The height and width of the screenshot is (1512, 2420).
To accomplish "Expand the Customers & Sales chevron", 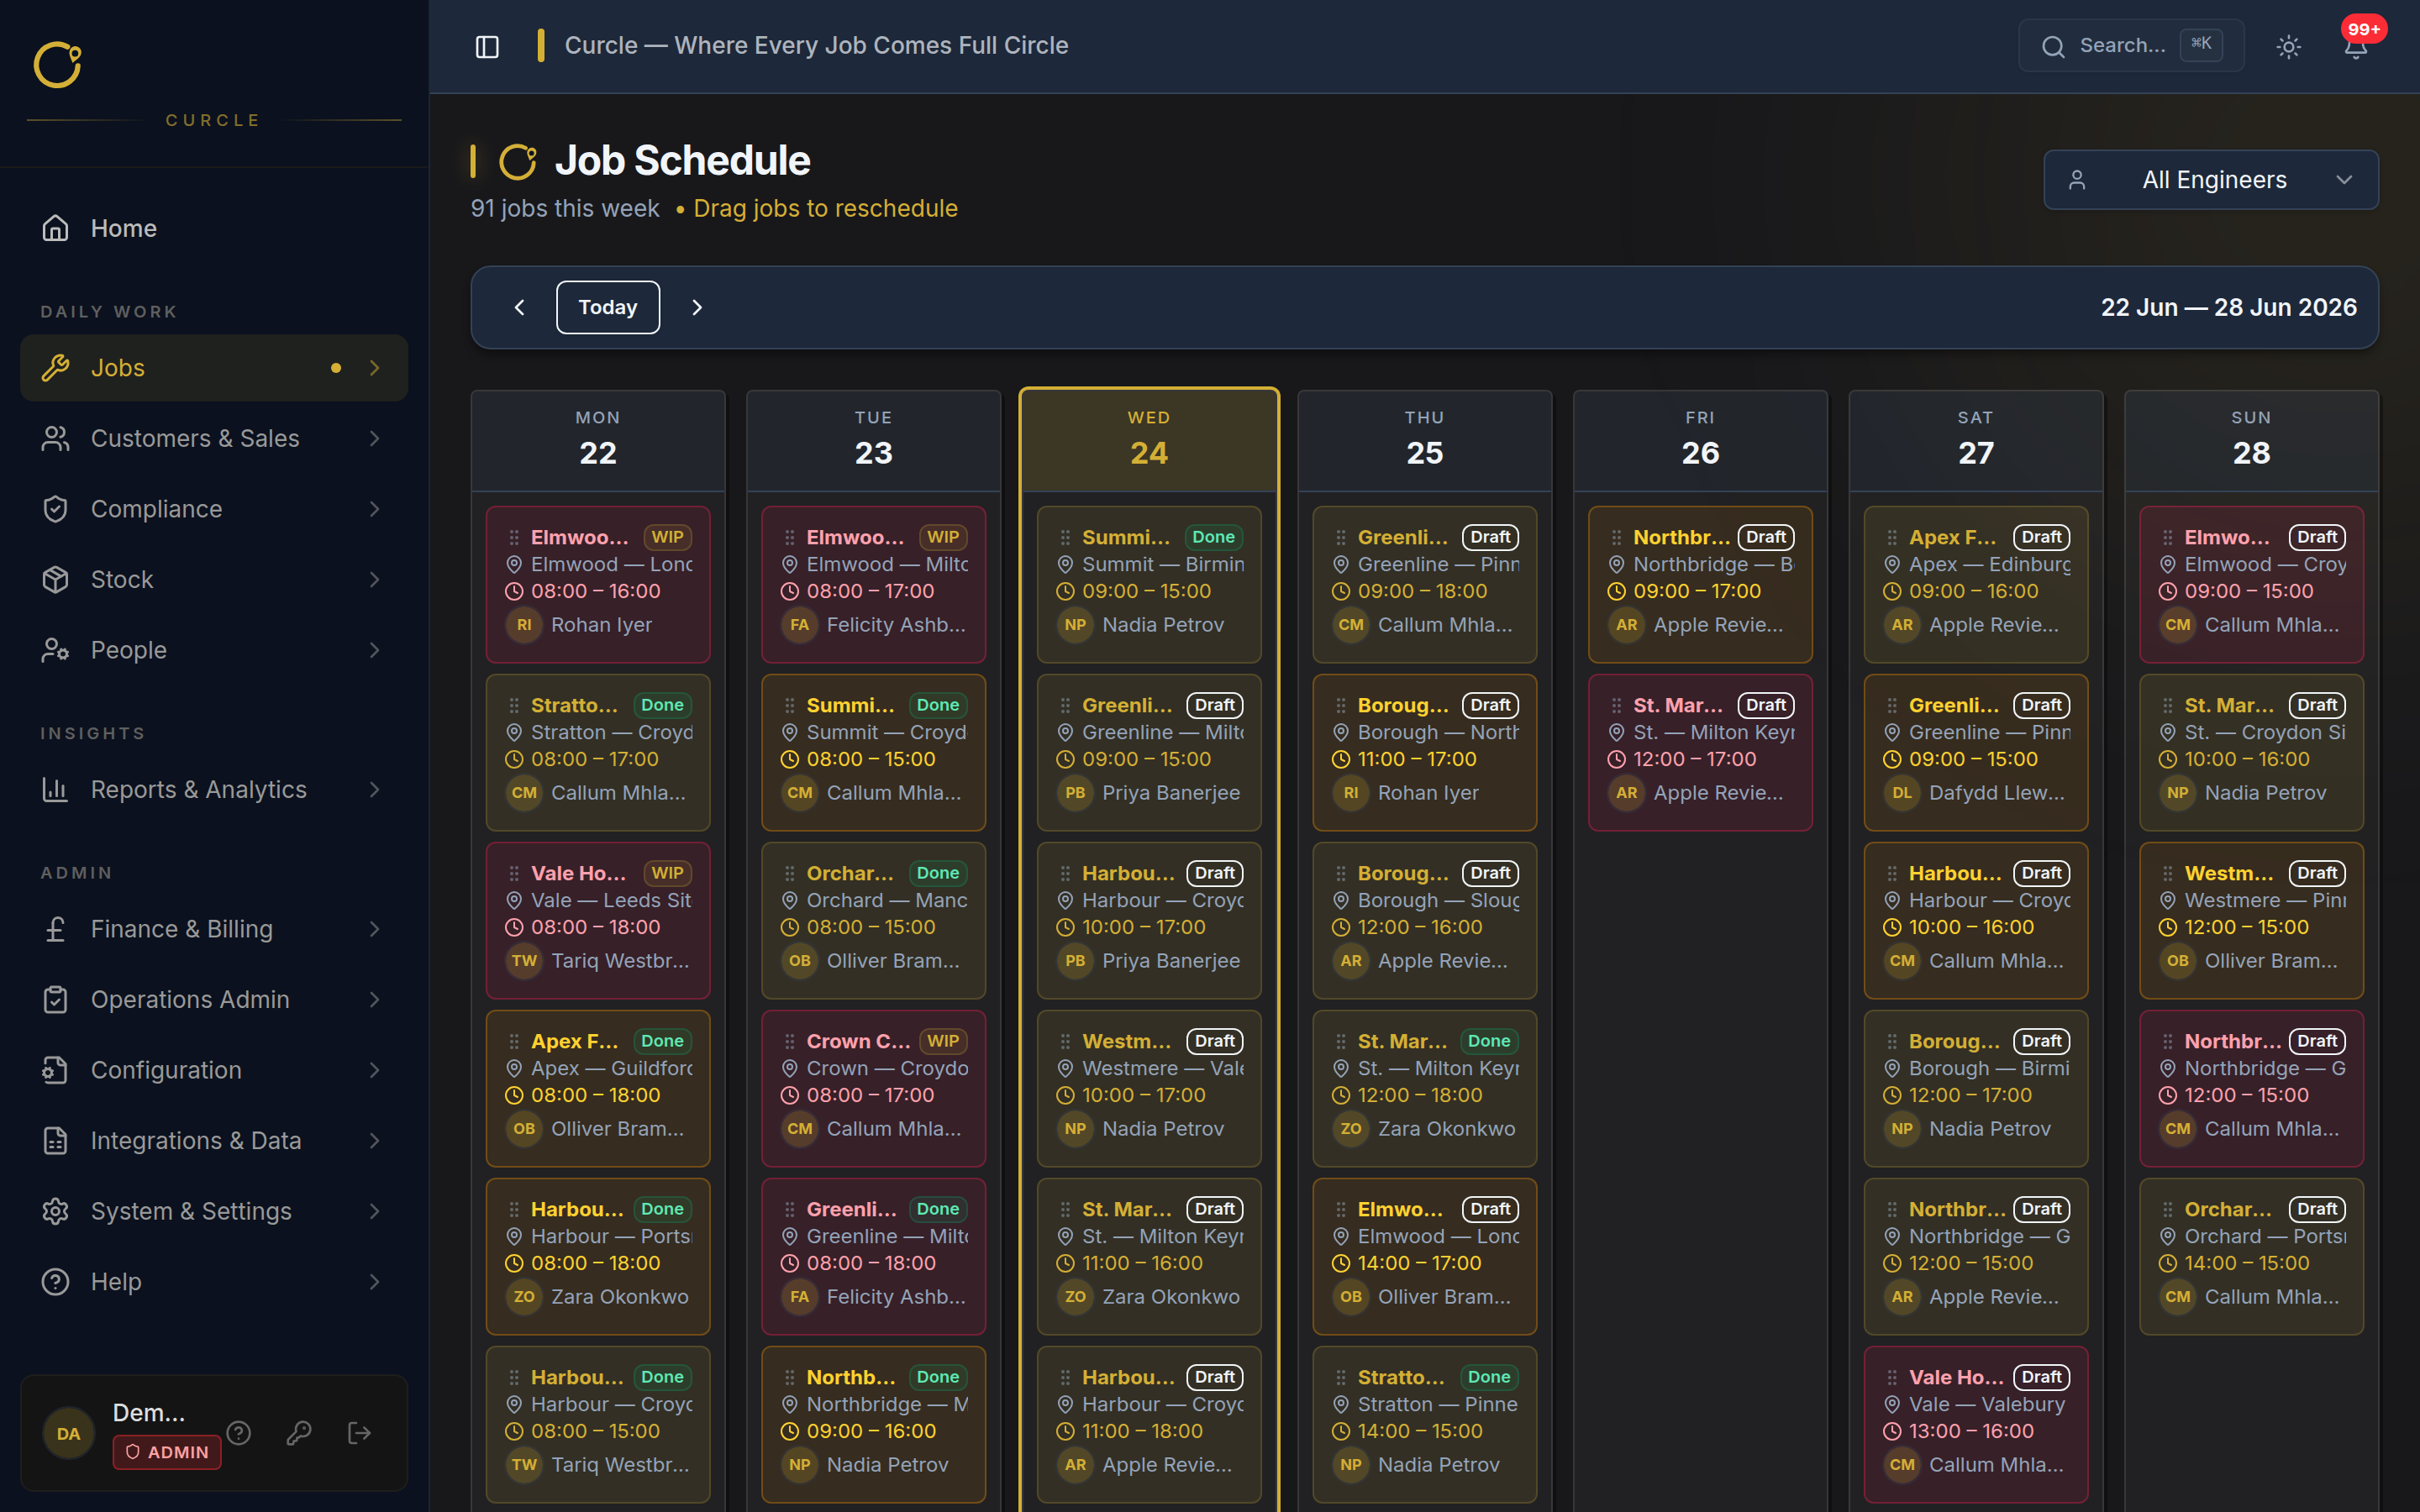I will click(x=375, y=438).
